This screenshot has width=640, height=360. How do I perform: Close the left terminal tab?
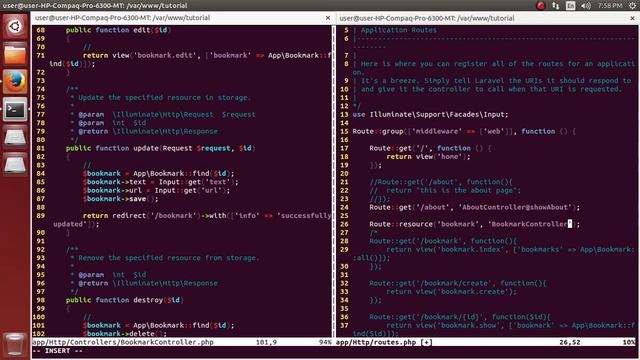328,18
